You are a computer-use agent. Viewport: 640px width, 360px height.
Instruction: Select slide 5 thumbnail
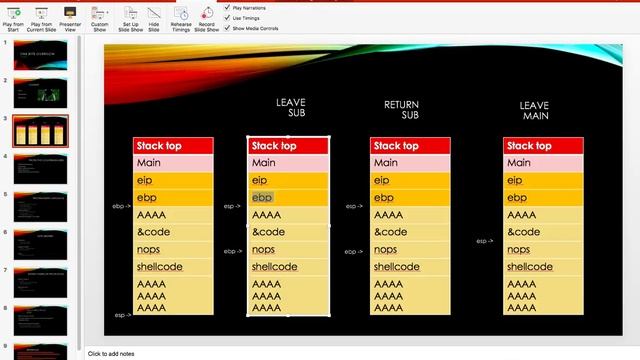[x=40, y=207]
